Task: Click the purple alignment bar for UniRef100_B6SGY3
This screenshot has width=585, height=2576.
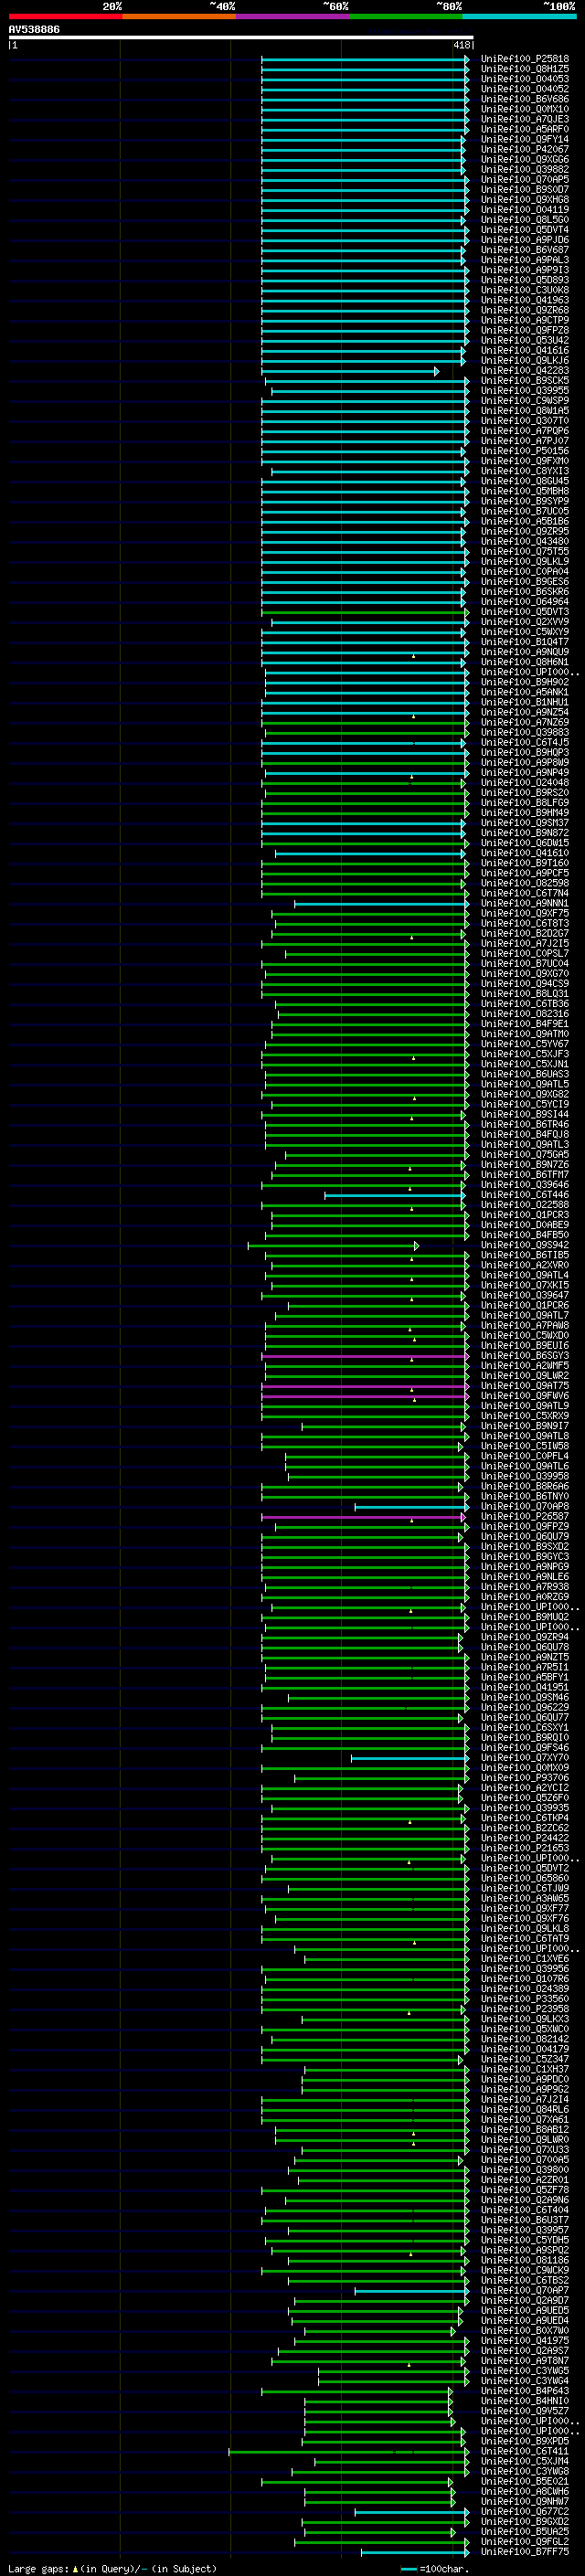Action: coord(365,1357)
